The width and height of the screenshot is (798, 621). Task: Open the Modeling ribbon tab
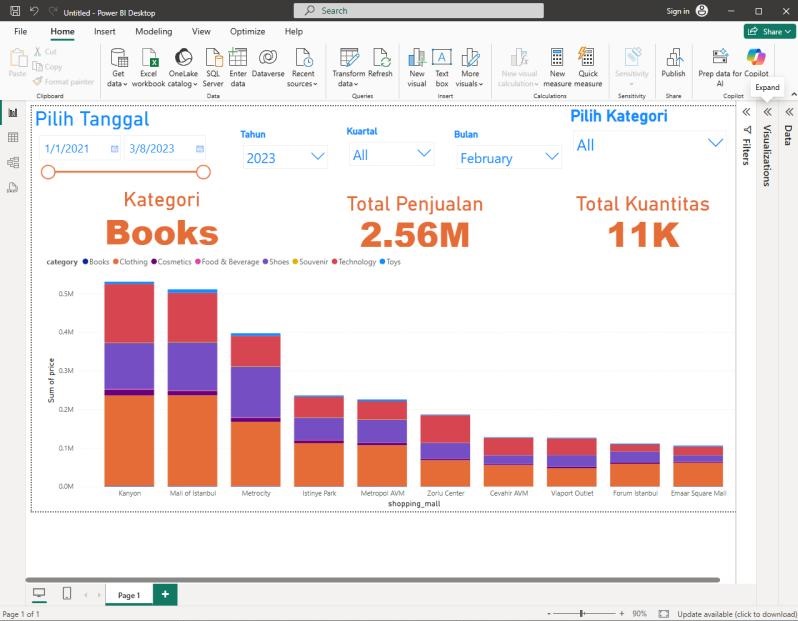tap(153, 31)
